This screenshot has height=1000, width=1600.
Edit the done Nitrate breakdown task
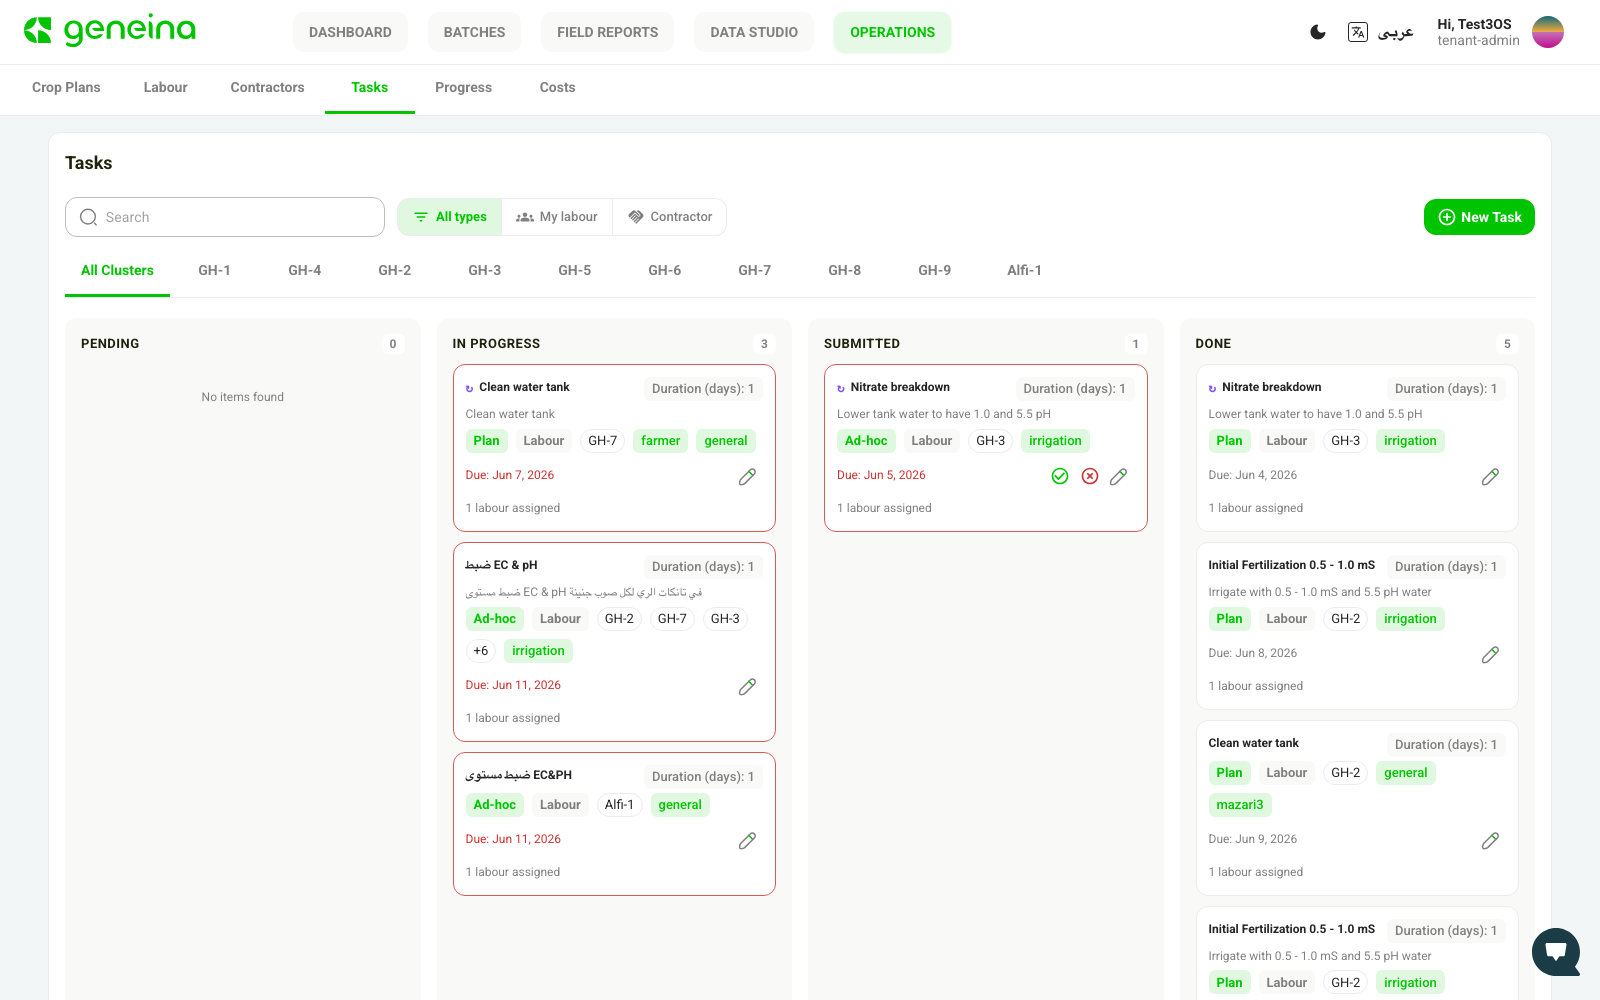pos(1490,477)
